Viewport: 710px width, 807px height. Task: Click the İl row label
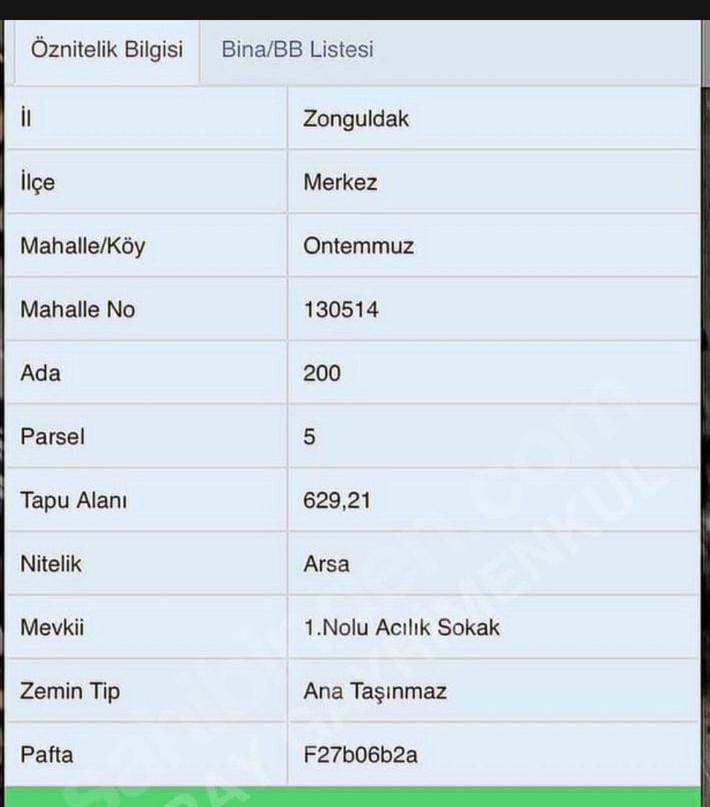tap(26, 118)
